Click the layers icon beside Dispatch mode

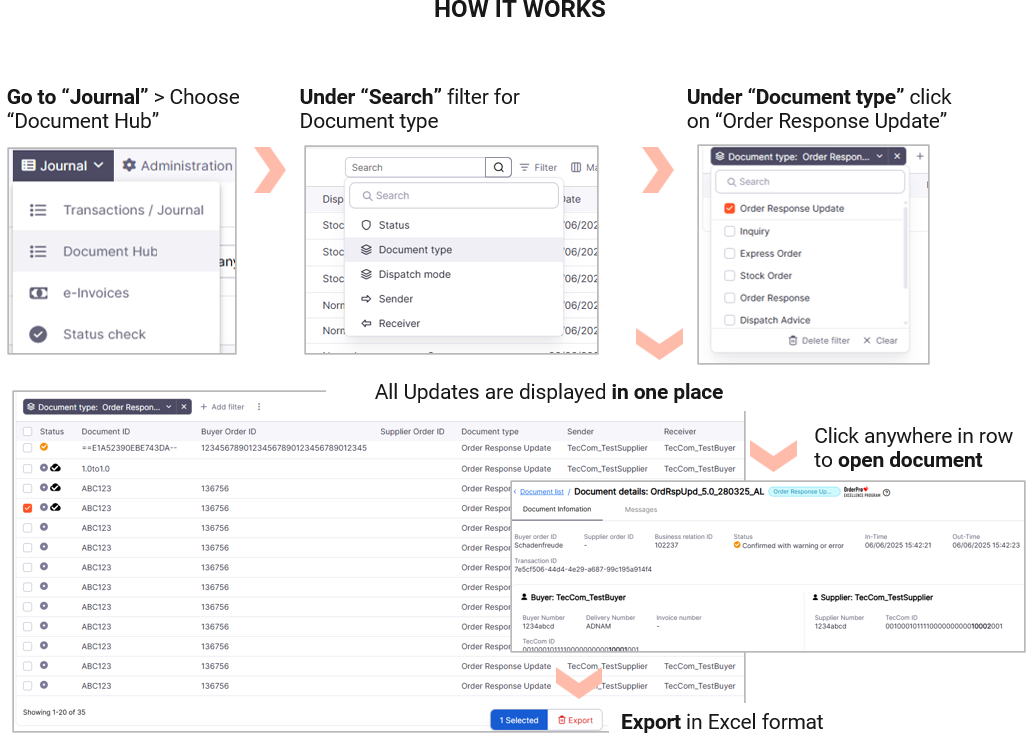(x=366, y=274)
